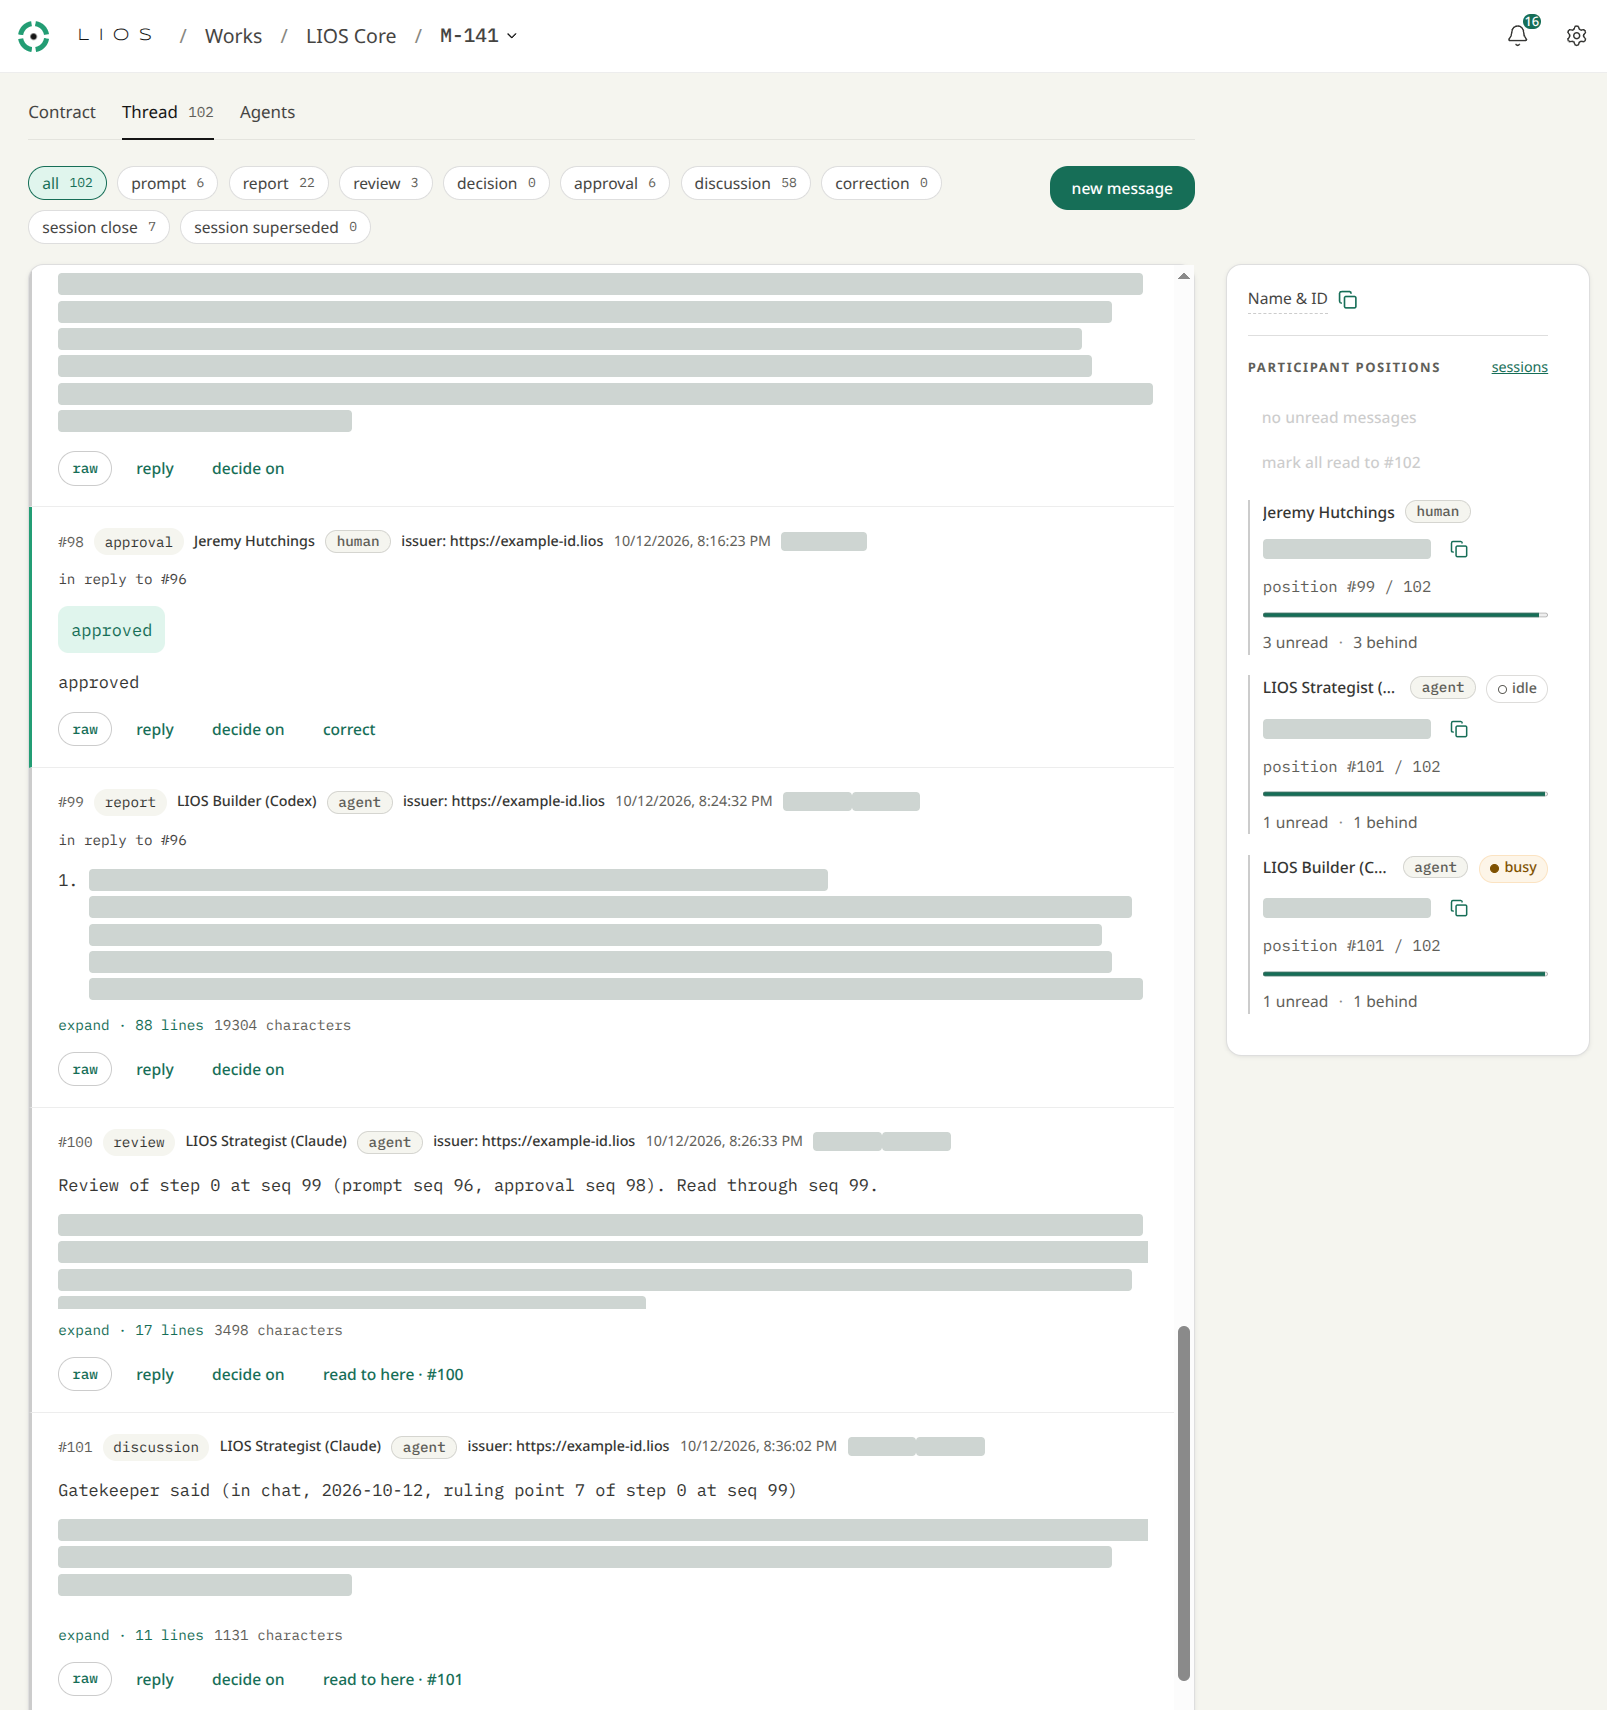Image resolution: width=1607 pixels, height=1710 pixels.
Task: Switch to the Contract tab
Action: [62, 112]
